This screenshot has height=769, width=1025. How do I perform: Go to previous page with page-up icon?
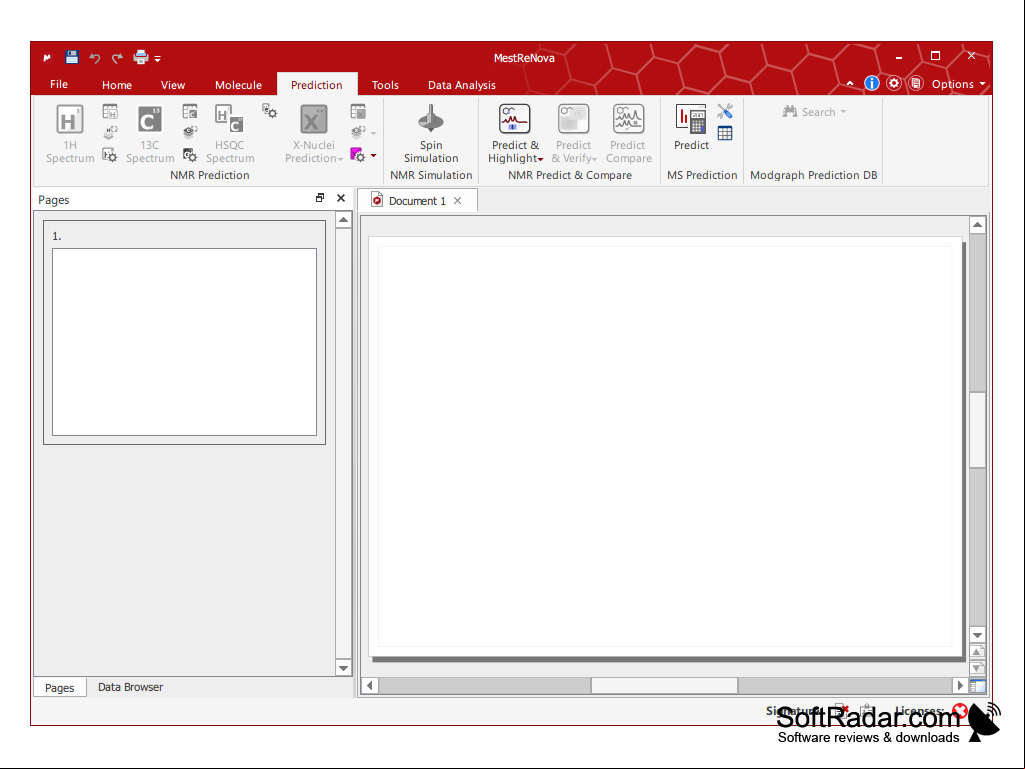tap(977, 652)
